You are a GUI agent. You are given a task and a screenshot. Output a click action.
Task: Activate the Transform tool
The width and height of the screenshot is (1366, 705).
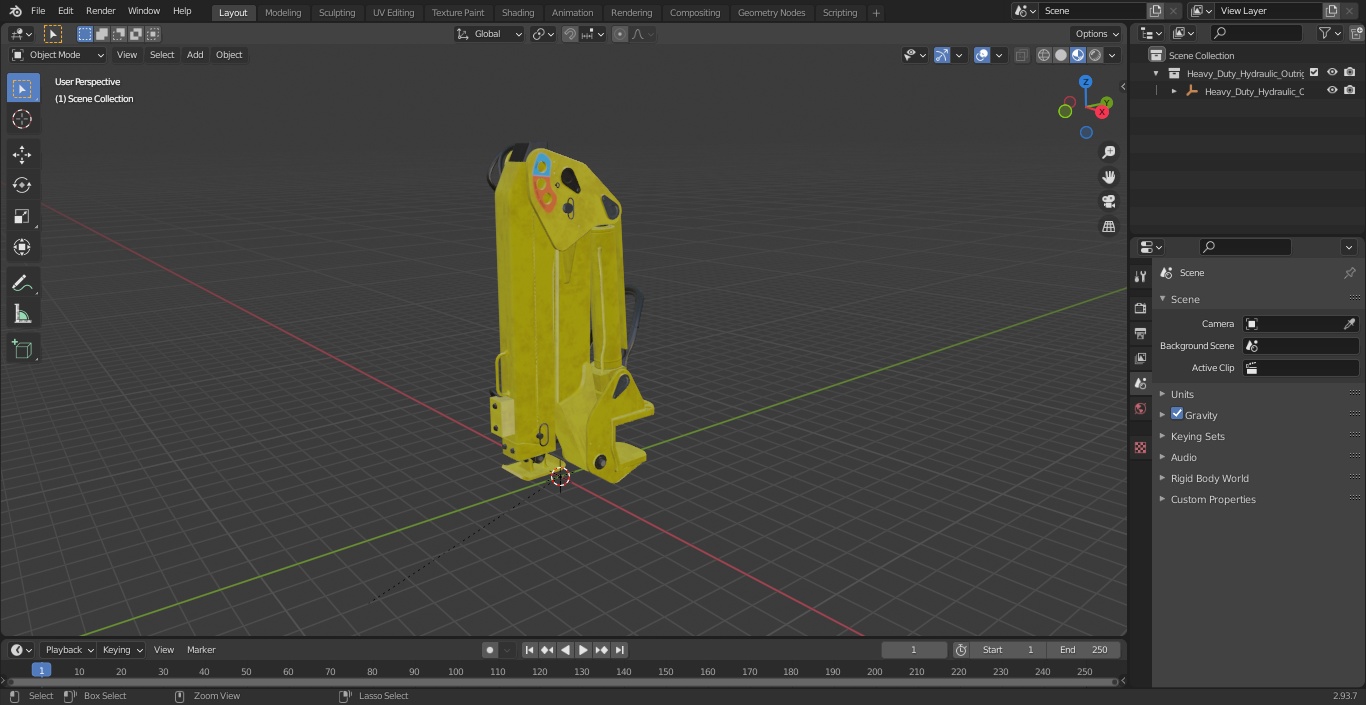point(22,247)
